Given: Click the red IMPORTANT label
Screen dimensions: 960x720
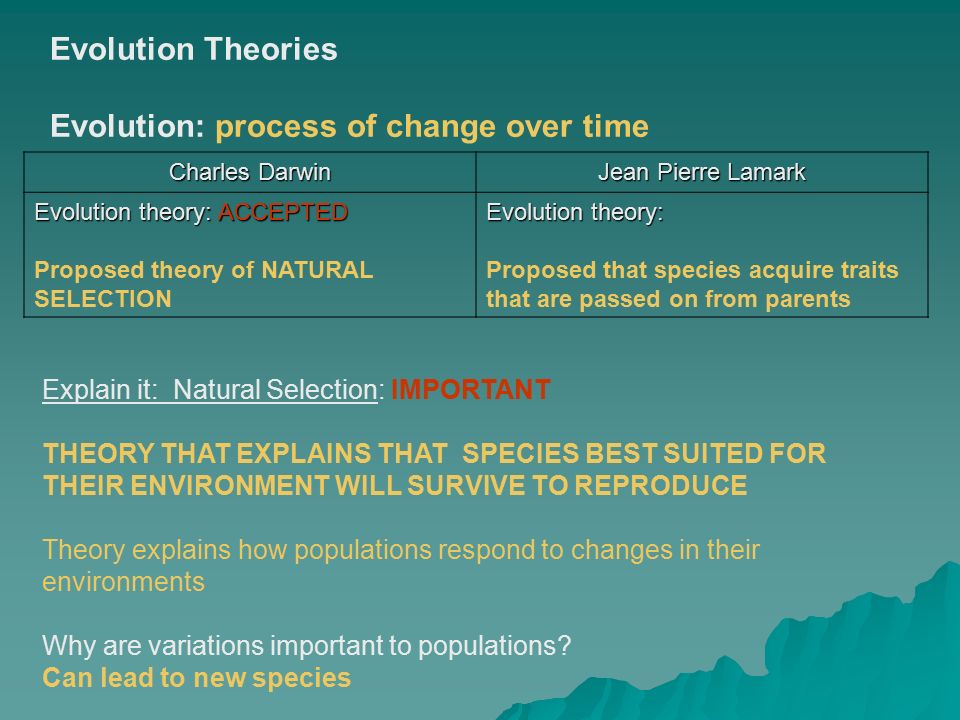Looking at the screenshot, I should tap(471, 389).
